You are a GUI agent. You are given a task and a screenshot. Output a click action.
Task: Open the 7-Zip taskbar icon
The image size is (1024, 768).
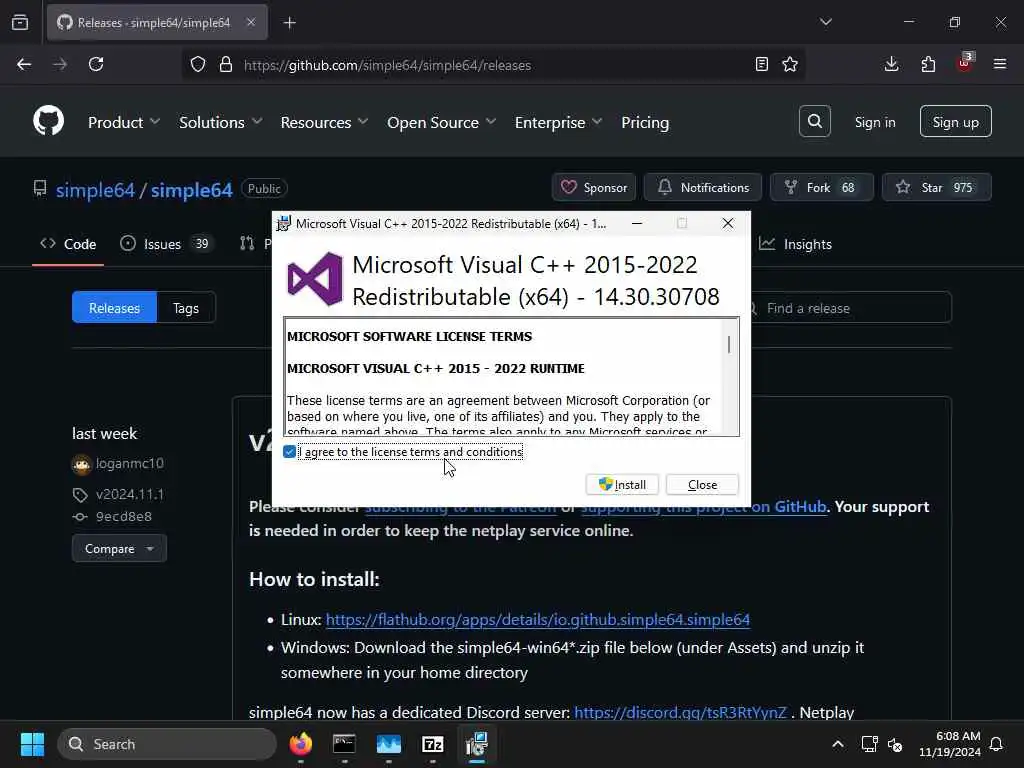tap(432, 744)
